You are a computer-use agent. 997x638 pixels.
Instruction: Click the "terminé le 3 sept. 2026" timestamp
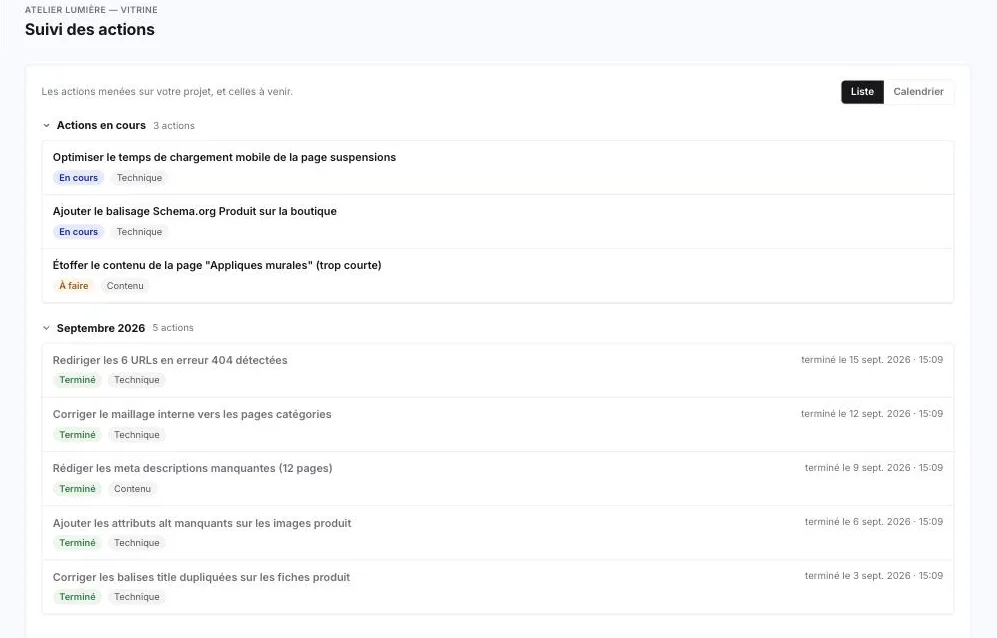(x=874, y=576)
